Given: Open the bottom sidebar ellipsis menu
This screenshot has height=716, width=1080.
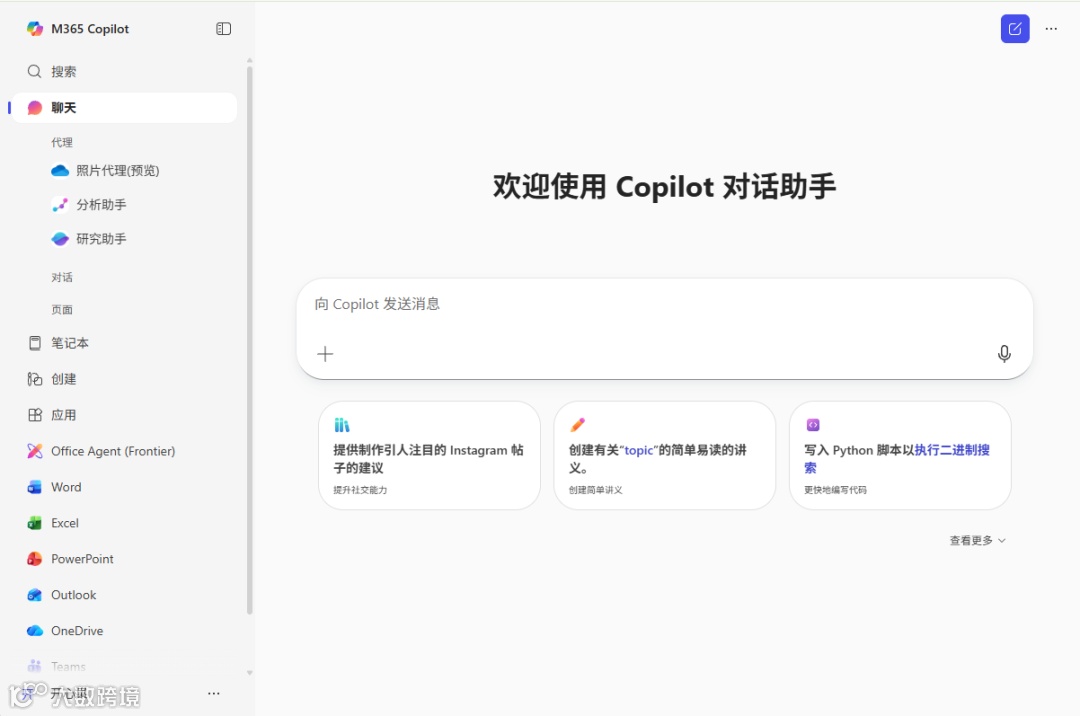Looking at the screenshot, I should pyautogui.click(x=214, y=693).
